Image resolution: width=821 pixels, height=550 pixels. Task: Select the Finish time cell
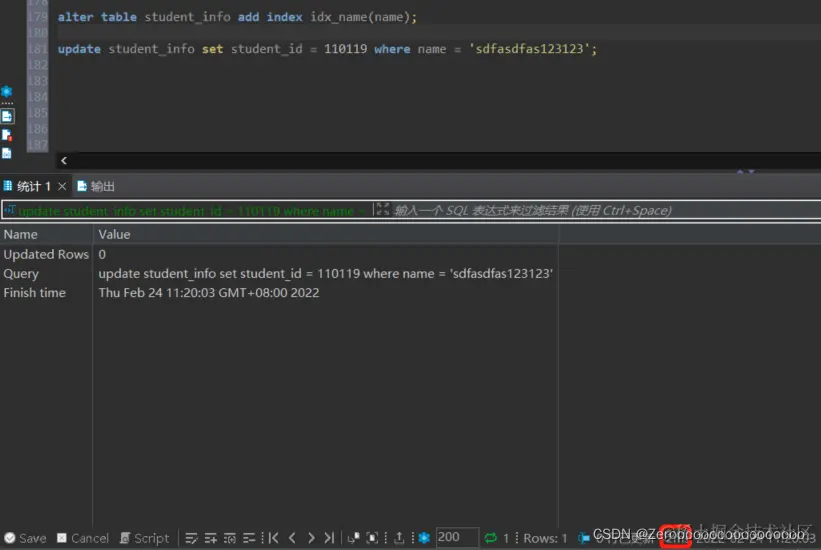35,292
